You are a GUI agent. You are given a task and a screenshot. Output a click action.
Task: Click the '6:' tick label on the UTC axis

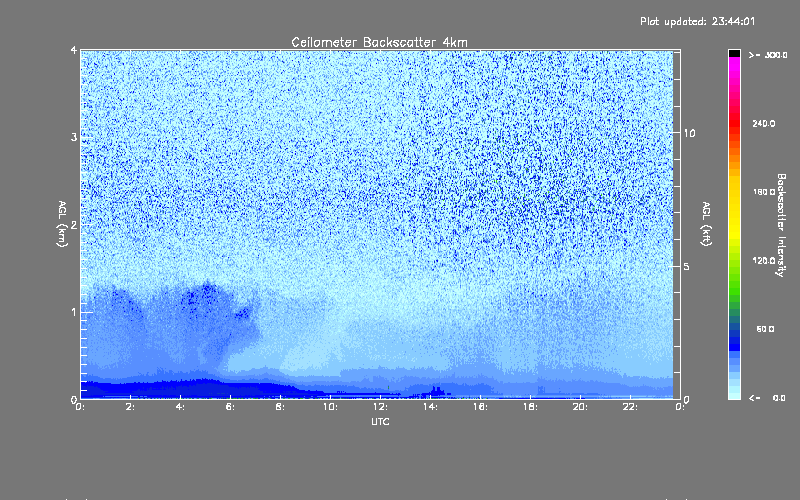coord(230,407)
